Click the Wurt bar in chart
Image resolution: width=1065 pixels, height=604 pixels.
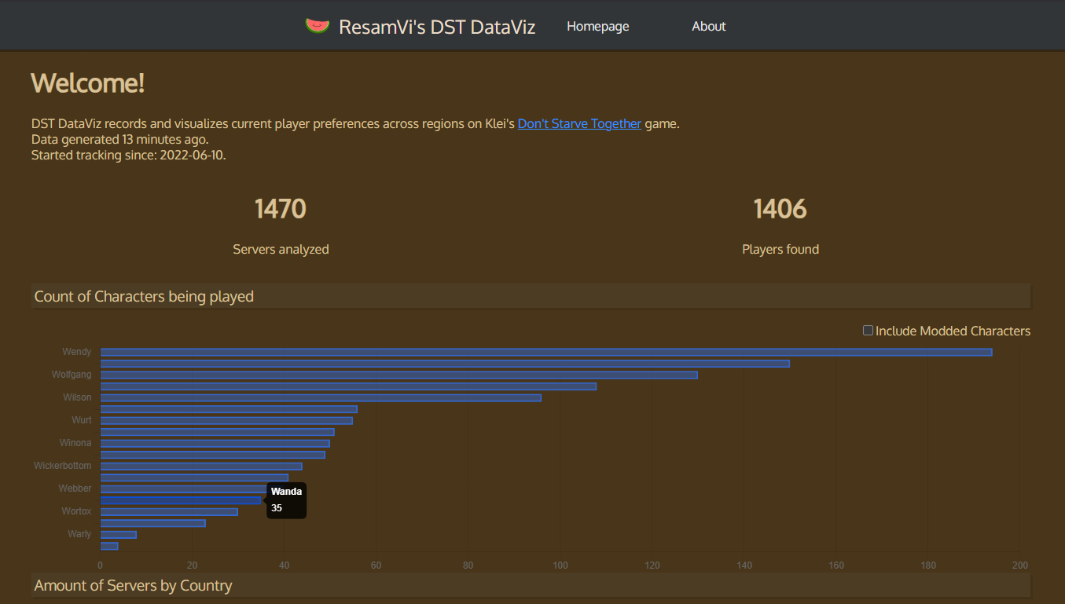click(226, 421)
